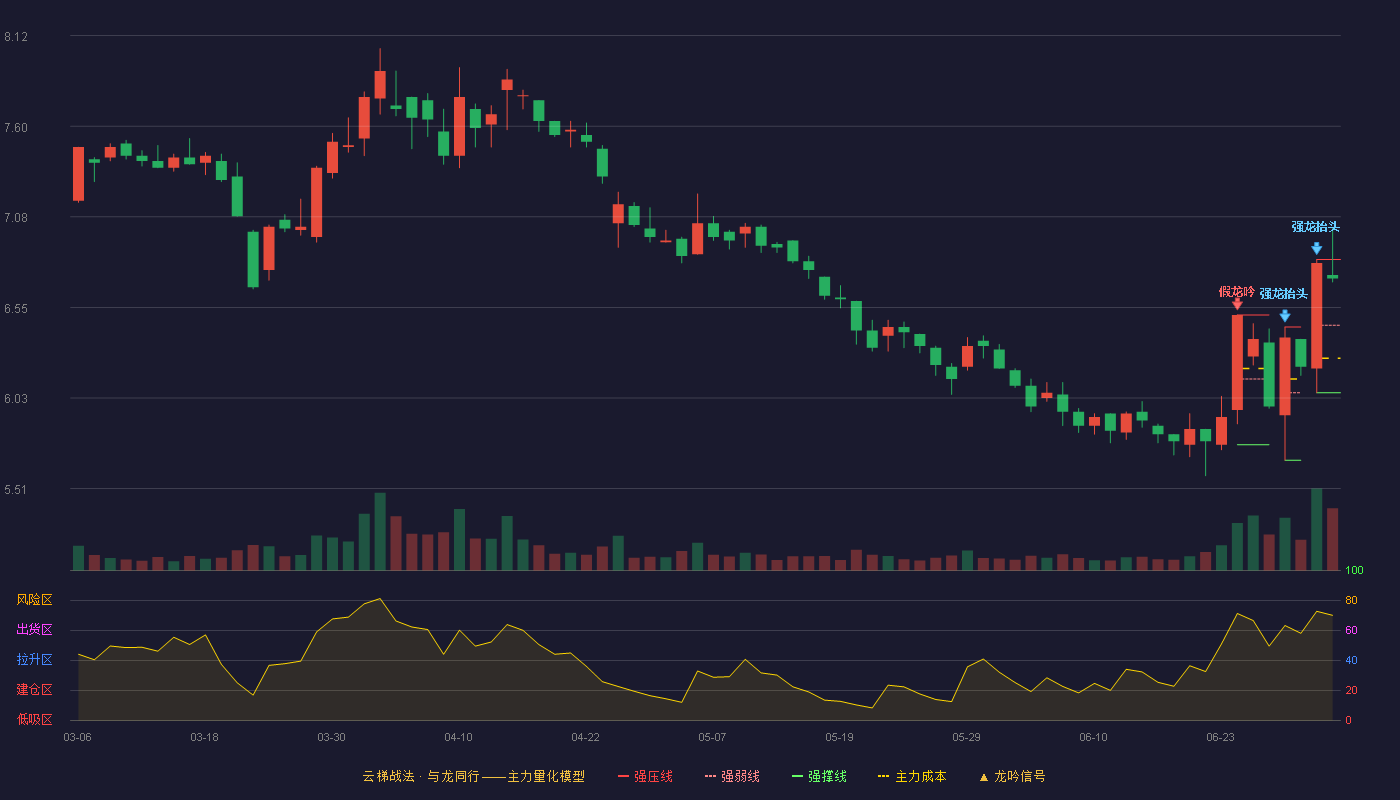Click the 6.03 price axis label

(x=16, y=399)
